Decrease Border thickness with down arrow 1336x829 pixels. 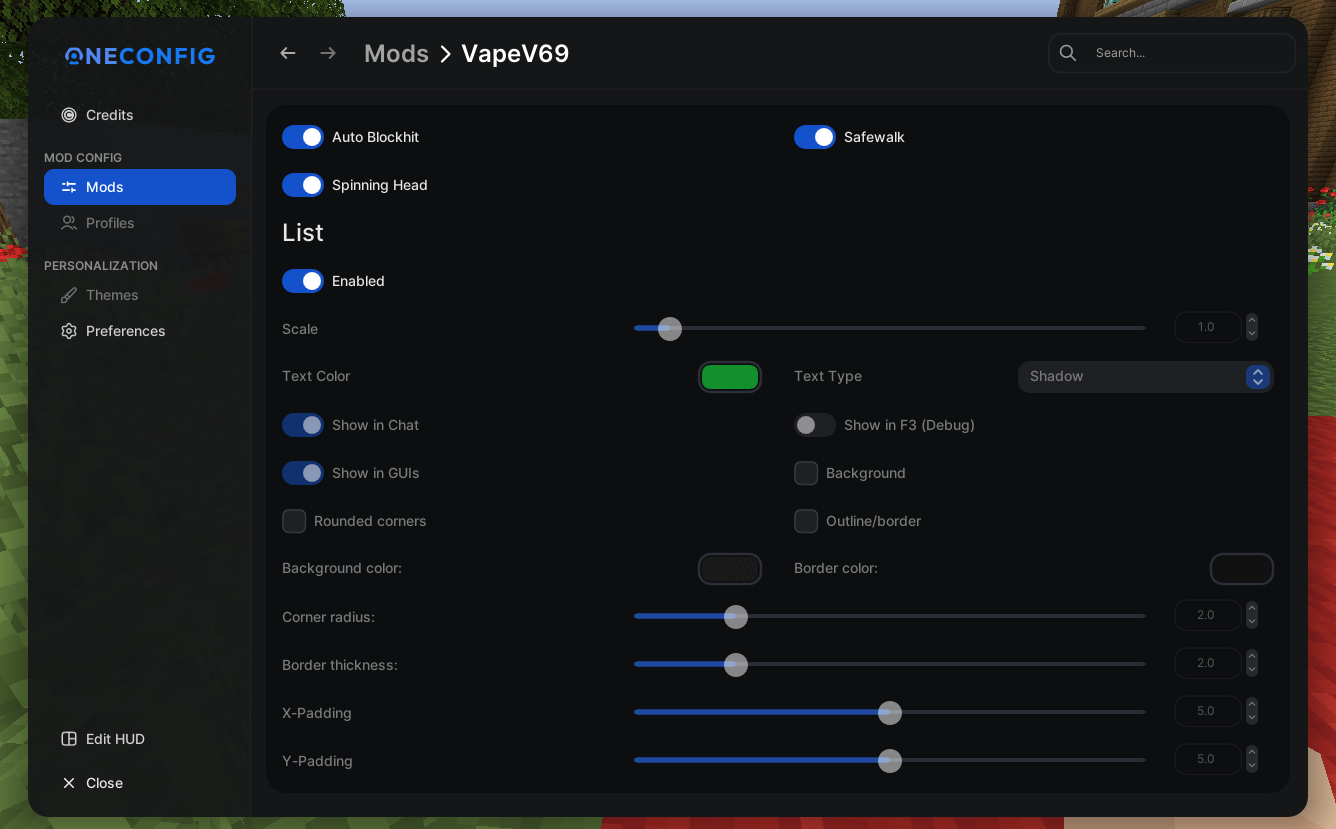[1252, 670]
